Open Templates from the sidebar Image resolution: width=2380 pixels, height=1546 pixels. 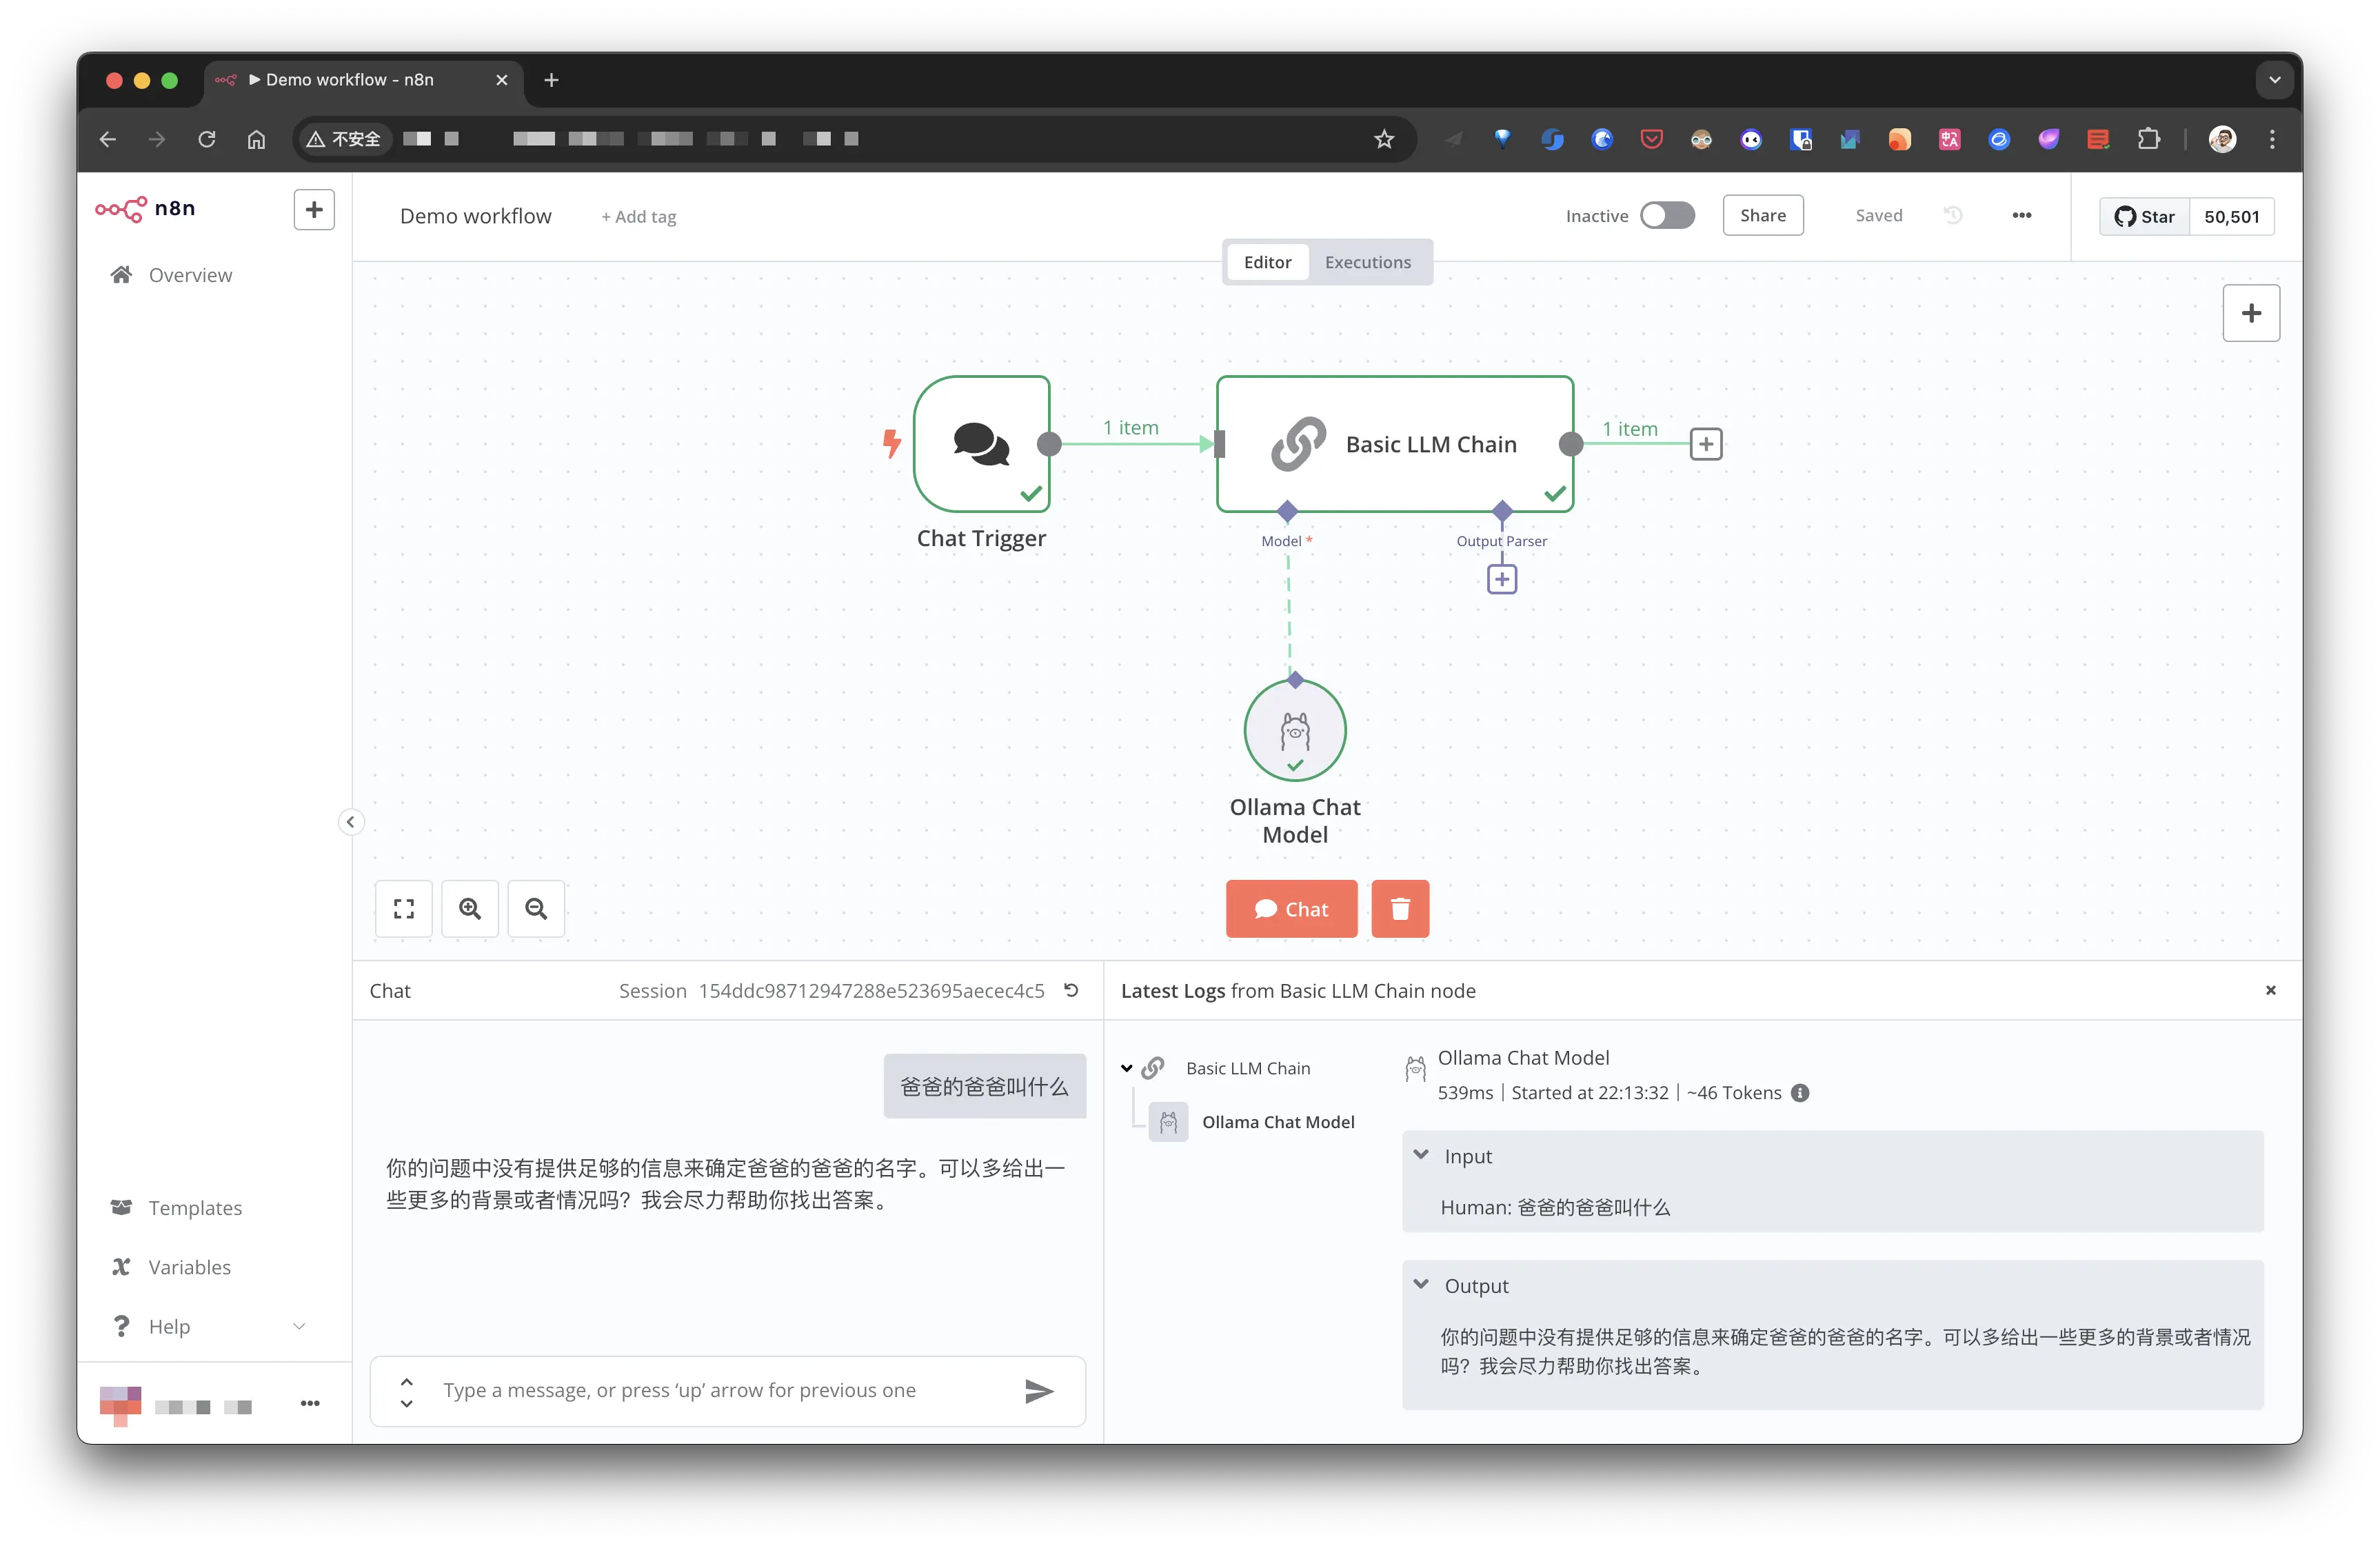[x=195, y=1208]
